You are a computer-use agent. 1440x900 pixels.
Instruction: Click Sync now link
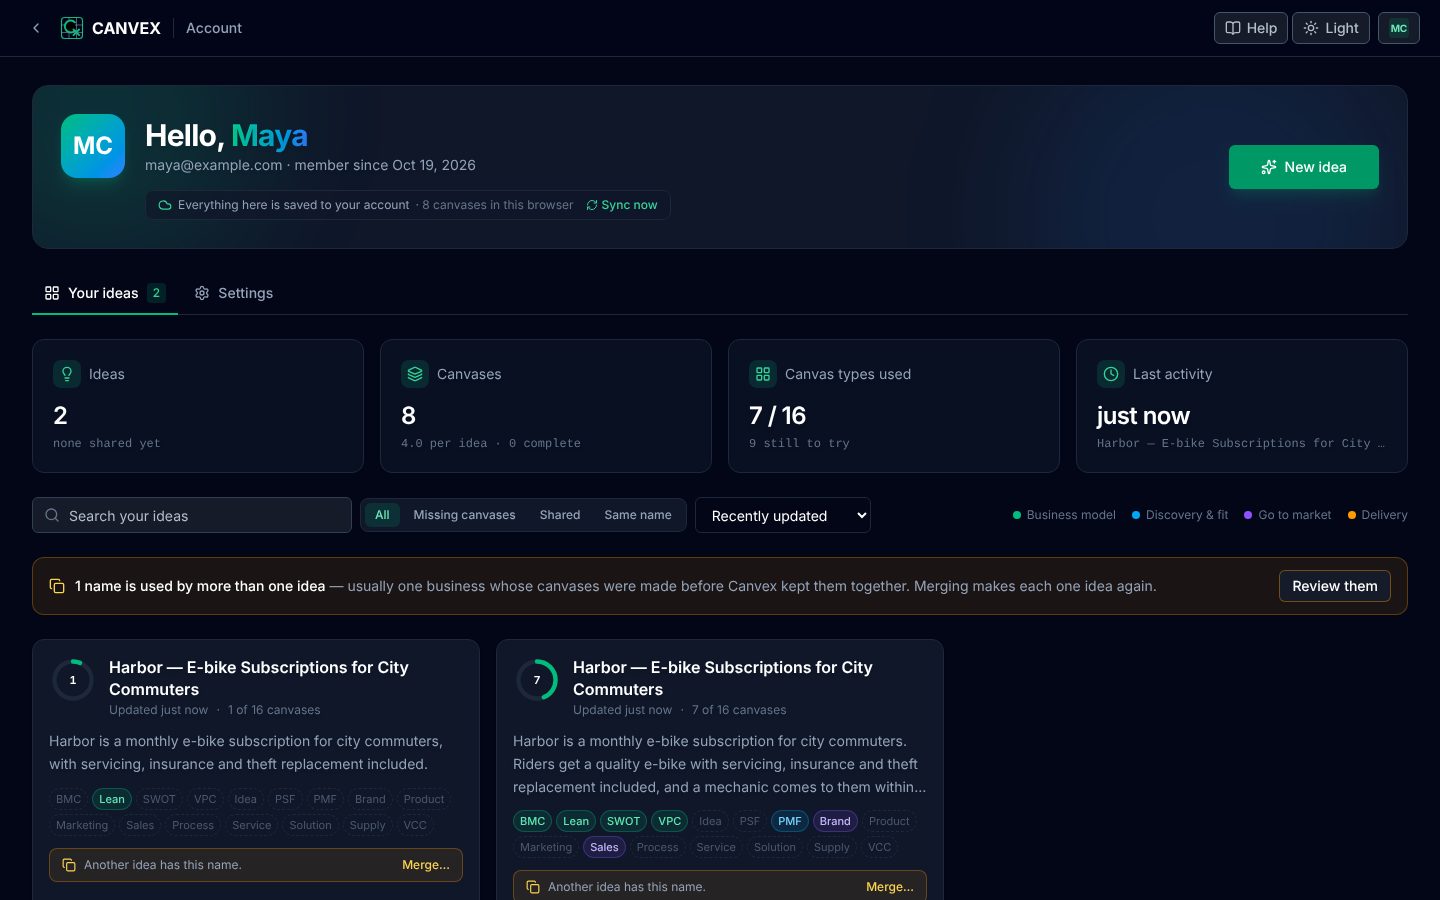[x=622, y=205]
